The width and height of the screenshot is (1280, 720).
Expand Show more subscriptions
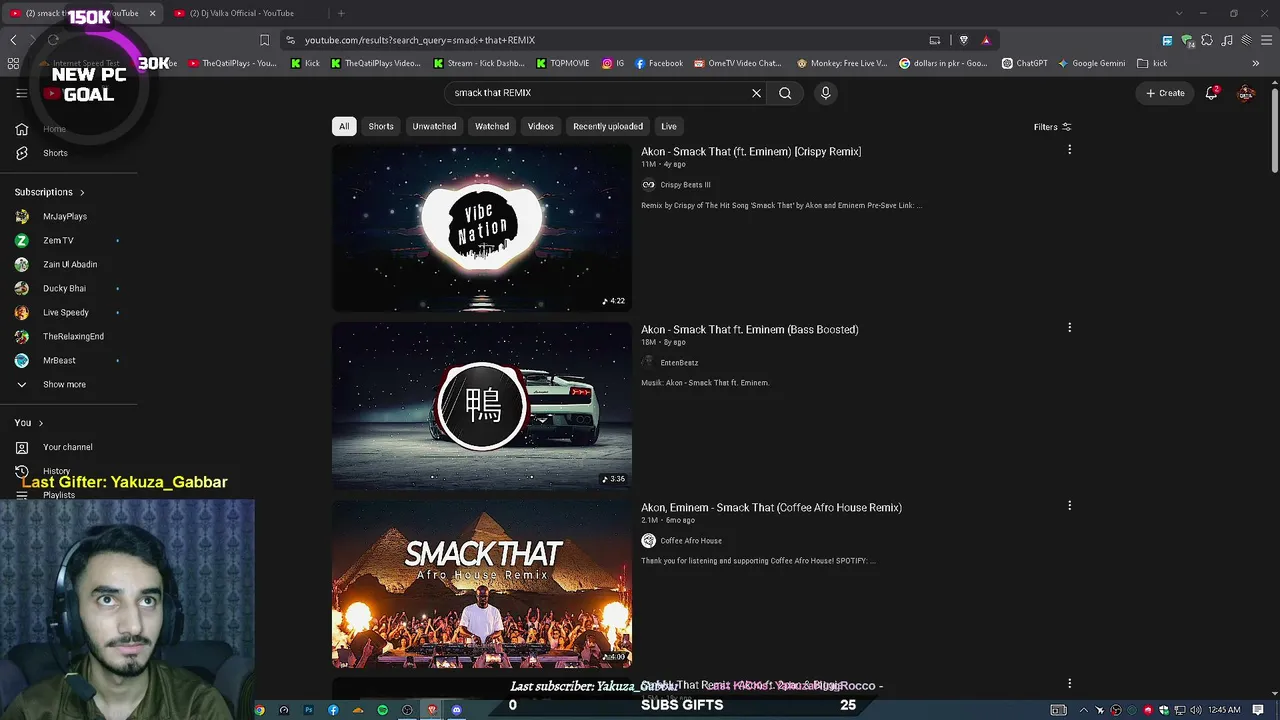click(64, 384)
